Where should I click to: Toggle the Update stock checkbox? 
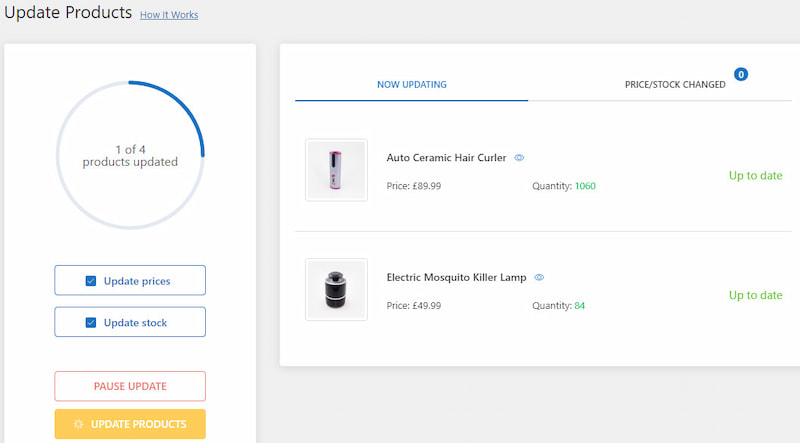(x=91, y=323)
